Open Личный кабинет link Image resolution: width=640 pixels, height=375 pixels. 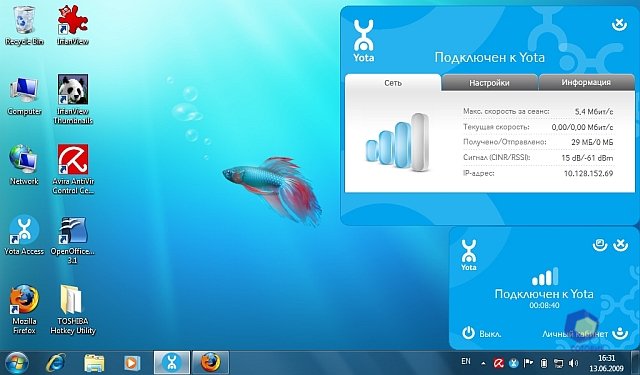click(585, 334)
